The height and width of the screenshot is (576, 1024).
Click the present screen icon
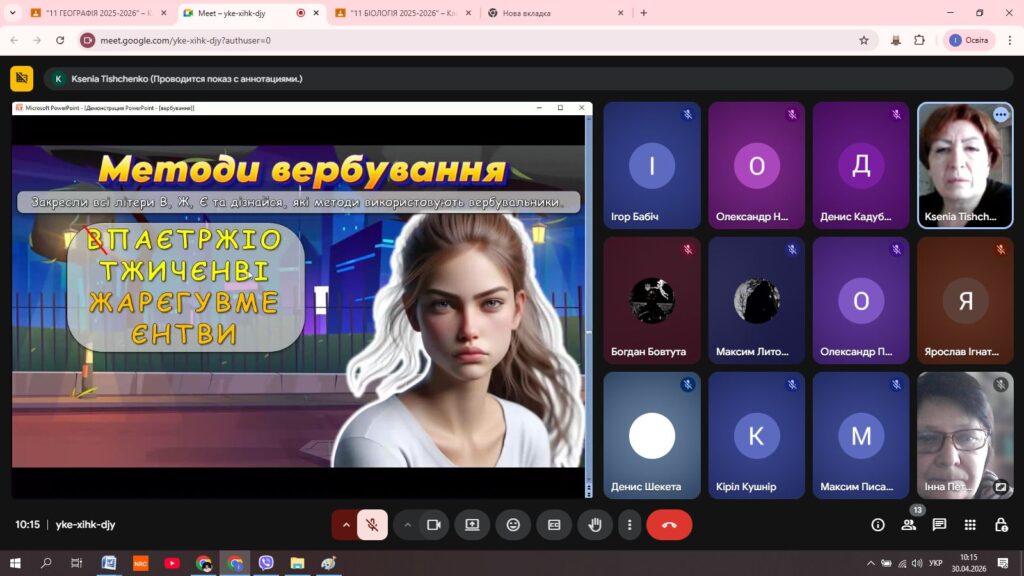point(472,524)
